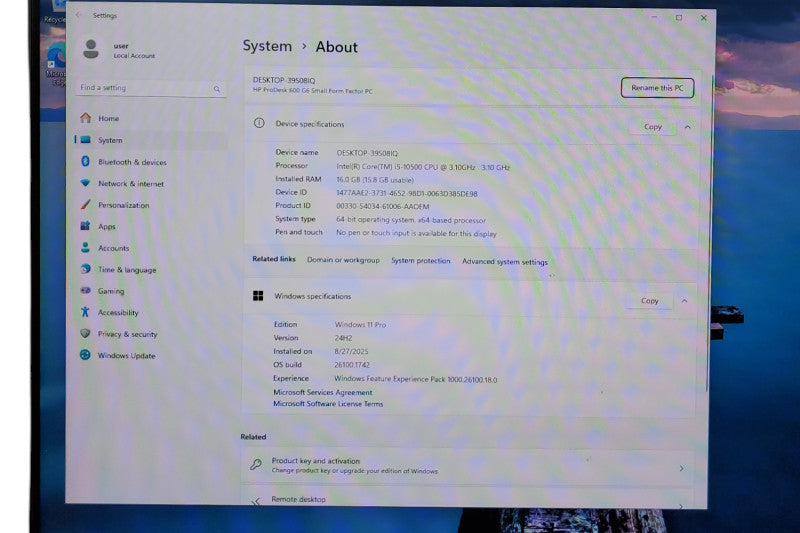Go to Windows Update settings

[127, 356]
